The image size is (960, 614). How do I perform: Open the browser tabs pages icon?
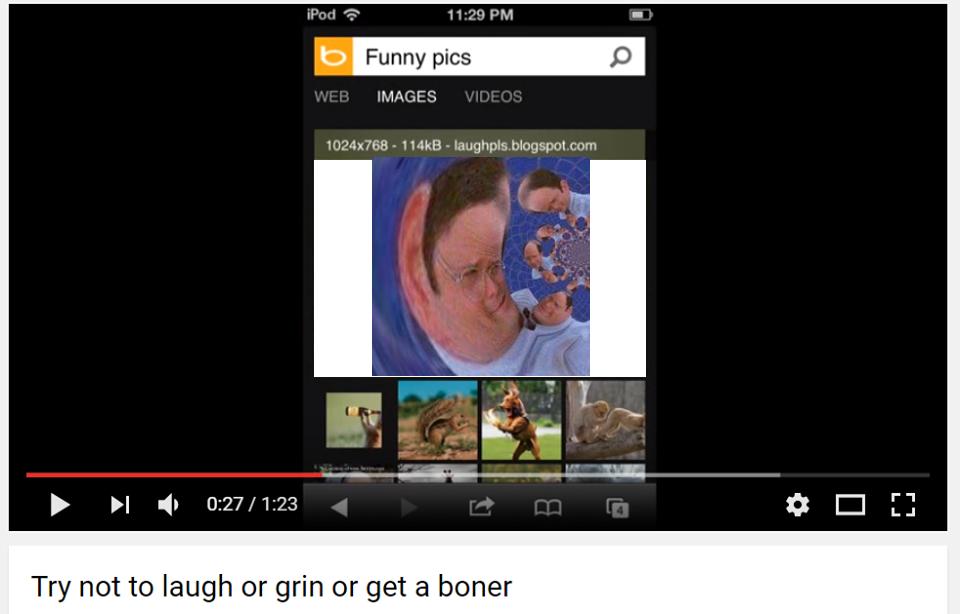[617, 507]
